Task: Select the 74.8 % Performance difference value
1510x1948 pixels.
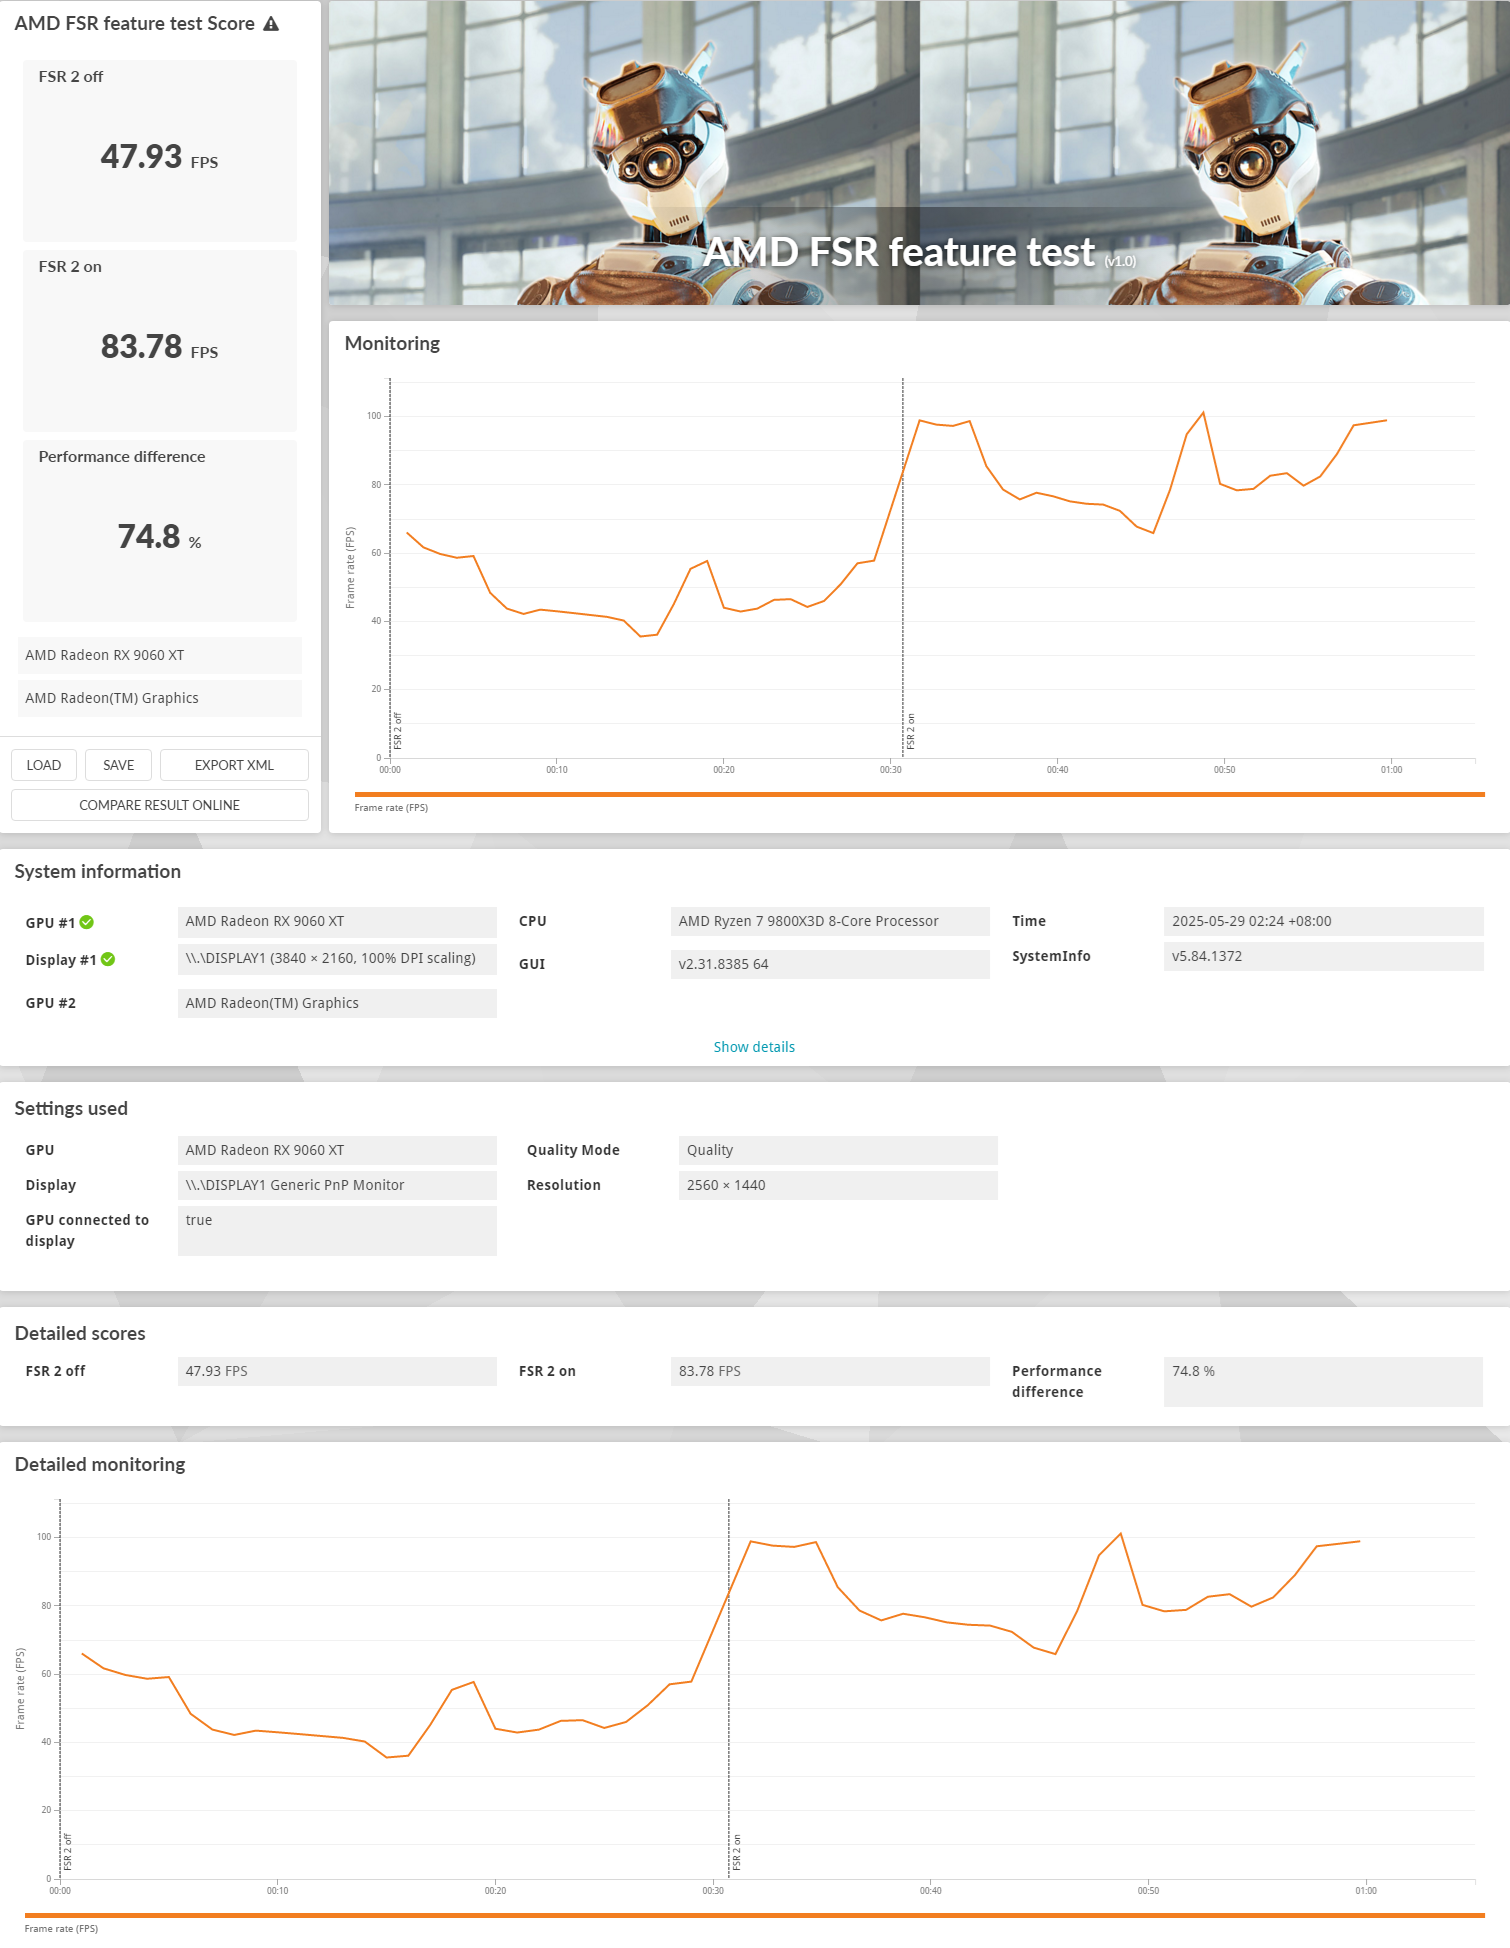Action: (159, 537)
